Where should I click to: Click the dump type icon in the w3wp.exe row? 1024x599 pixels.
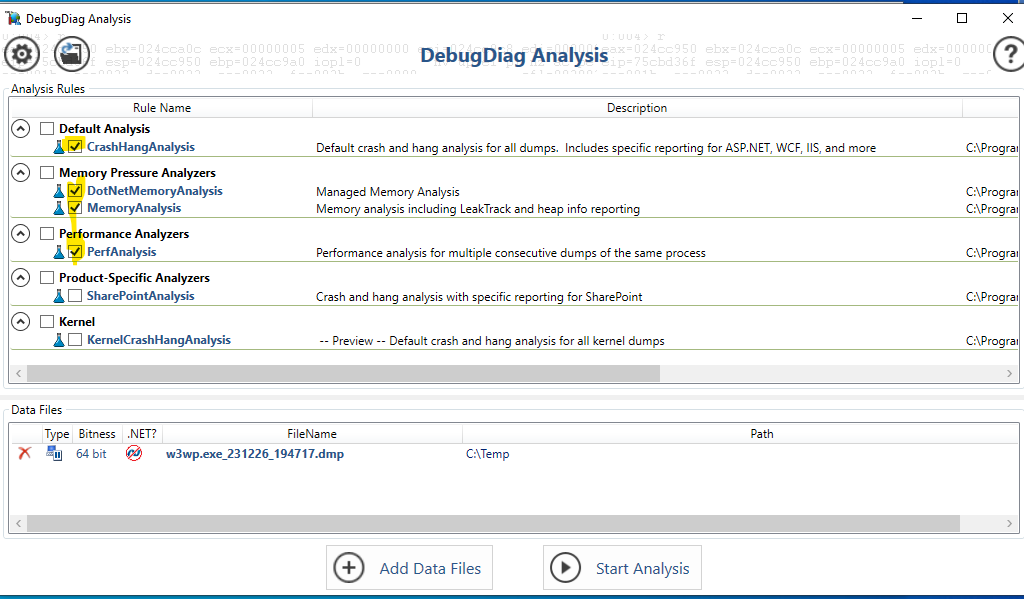[x=54, y=453]
